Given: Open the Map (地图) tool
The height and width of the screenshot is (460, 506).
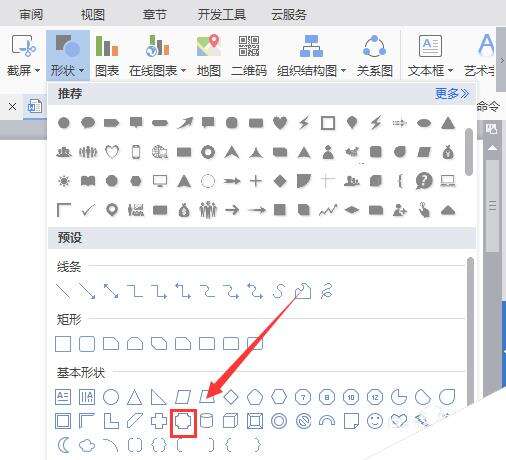Looking at the screenshot, I should point(209,55).
